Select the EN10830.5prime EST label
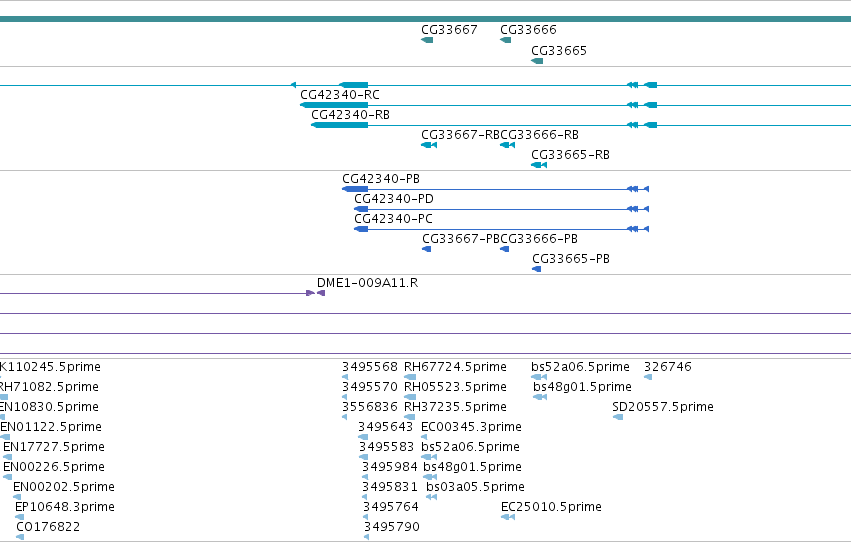The height and width of the screenshot is (542, 851). pos(49,407)
